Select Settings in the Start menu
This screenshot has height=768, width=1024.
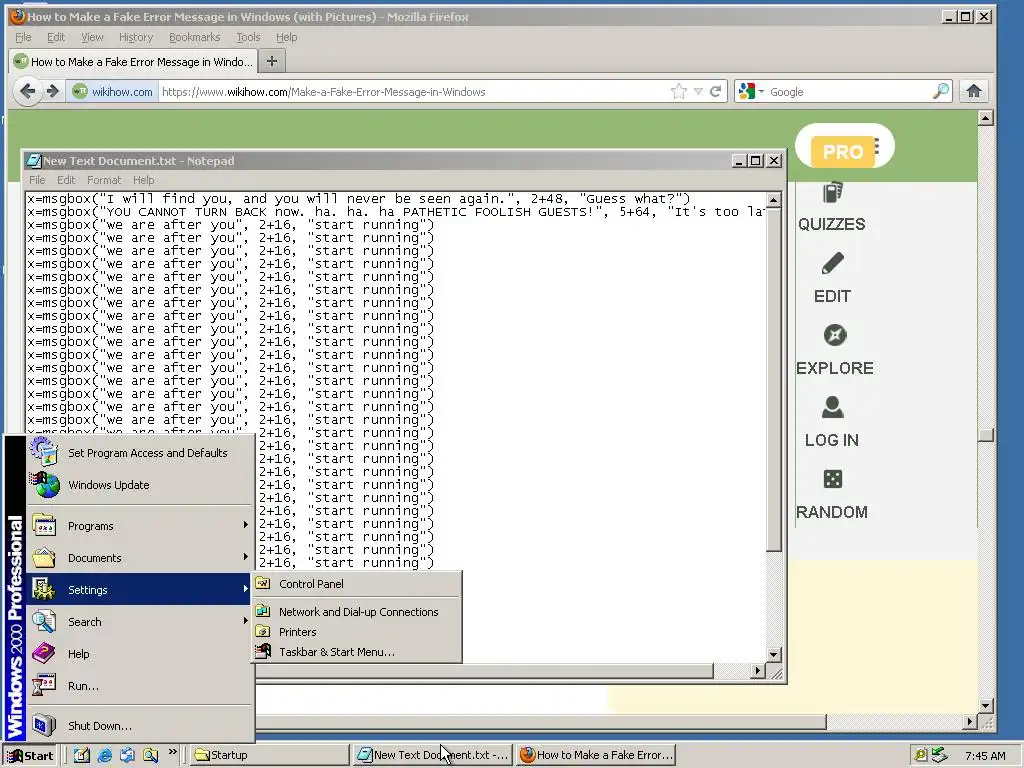[140, 590]
